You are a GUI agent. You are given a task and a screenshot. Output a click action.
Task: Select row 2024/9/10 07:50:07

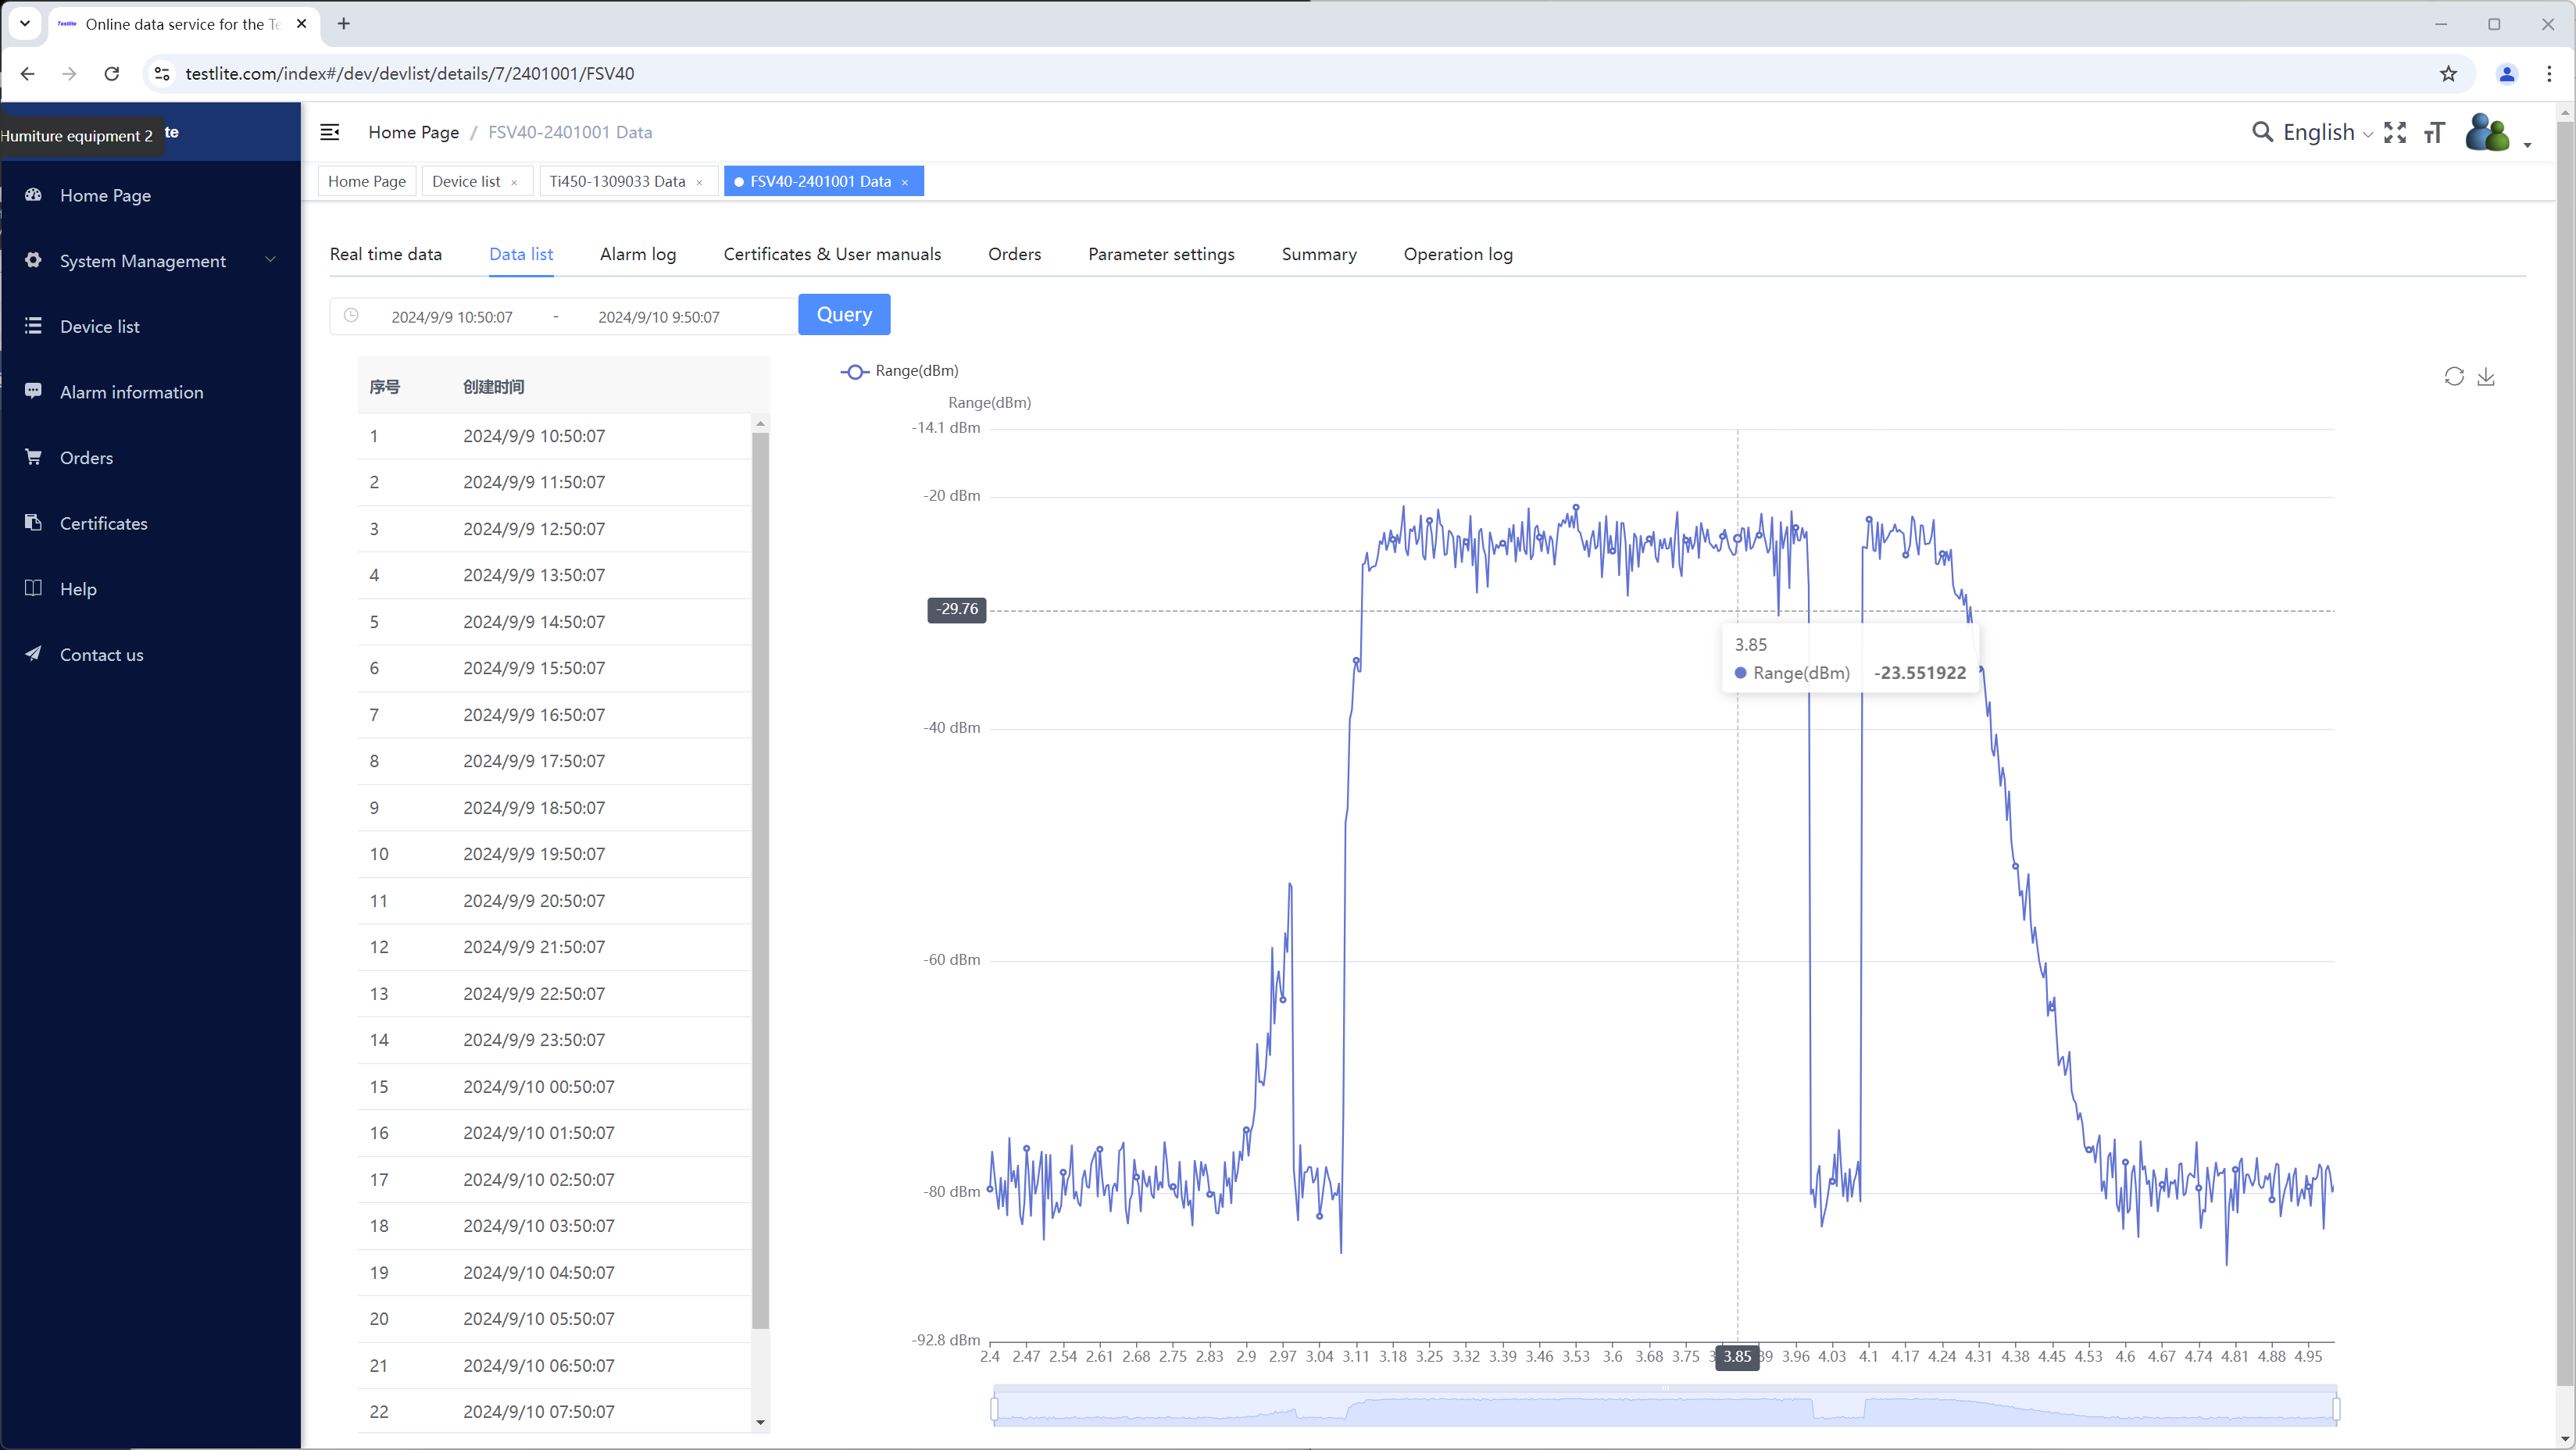click(554, 1412)
